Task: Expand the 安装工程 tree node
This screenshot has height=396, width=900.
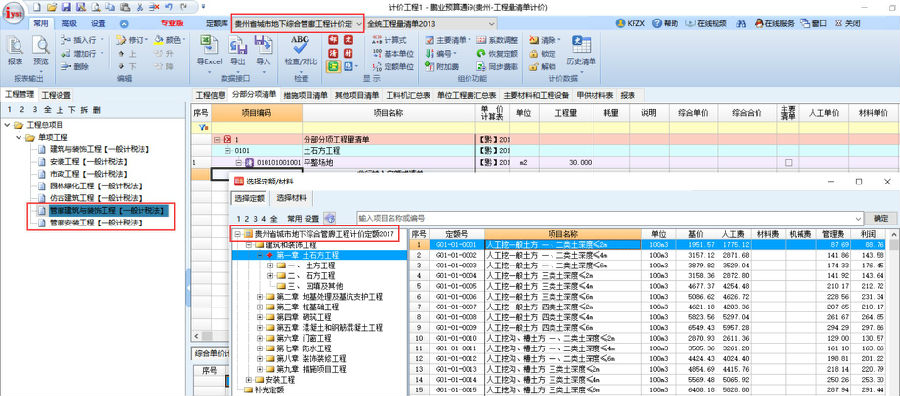Action: click(249, 379)
